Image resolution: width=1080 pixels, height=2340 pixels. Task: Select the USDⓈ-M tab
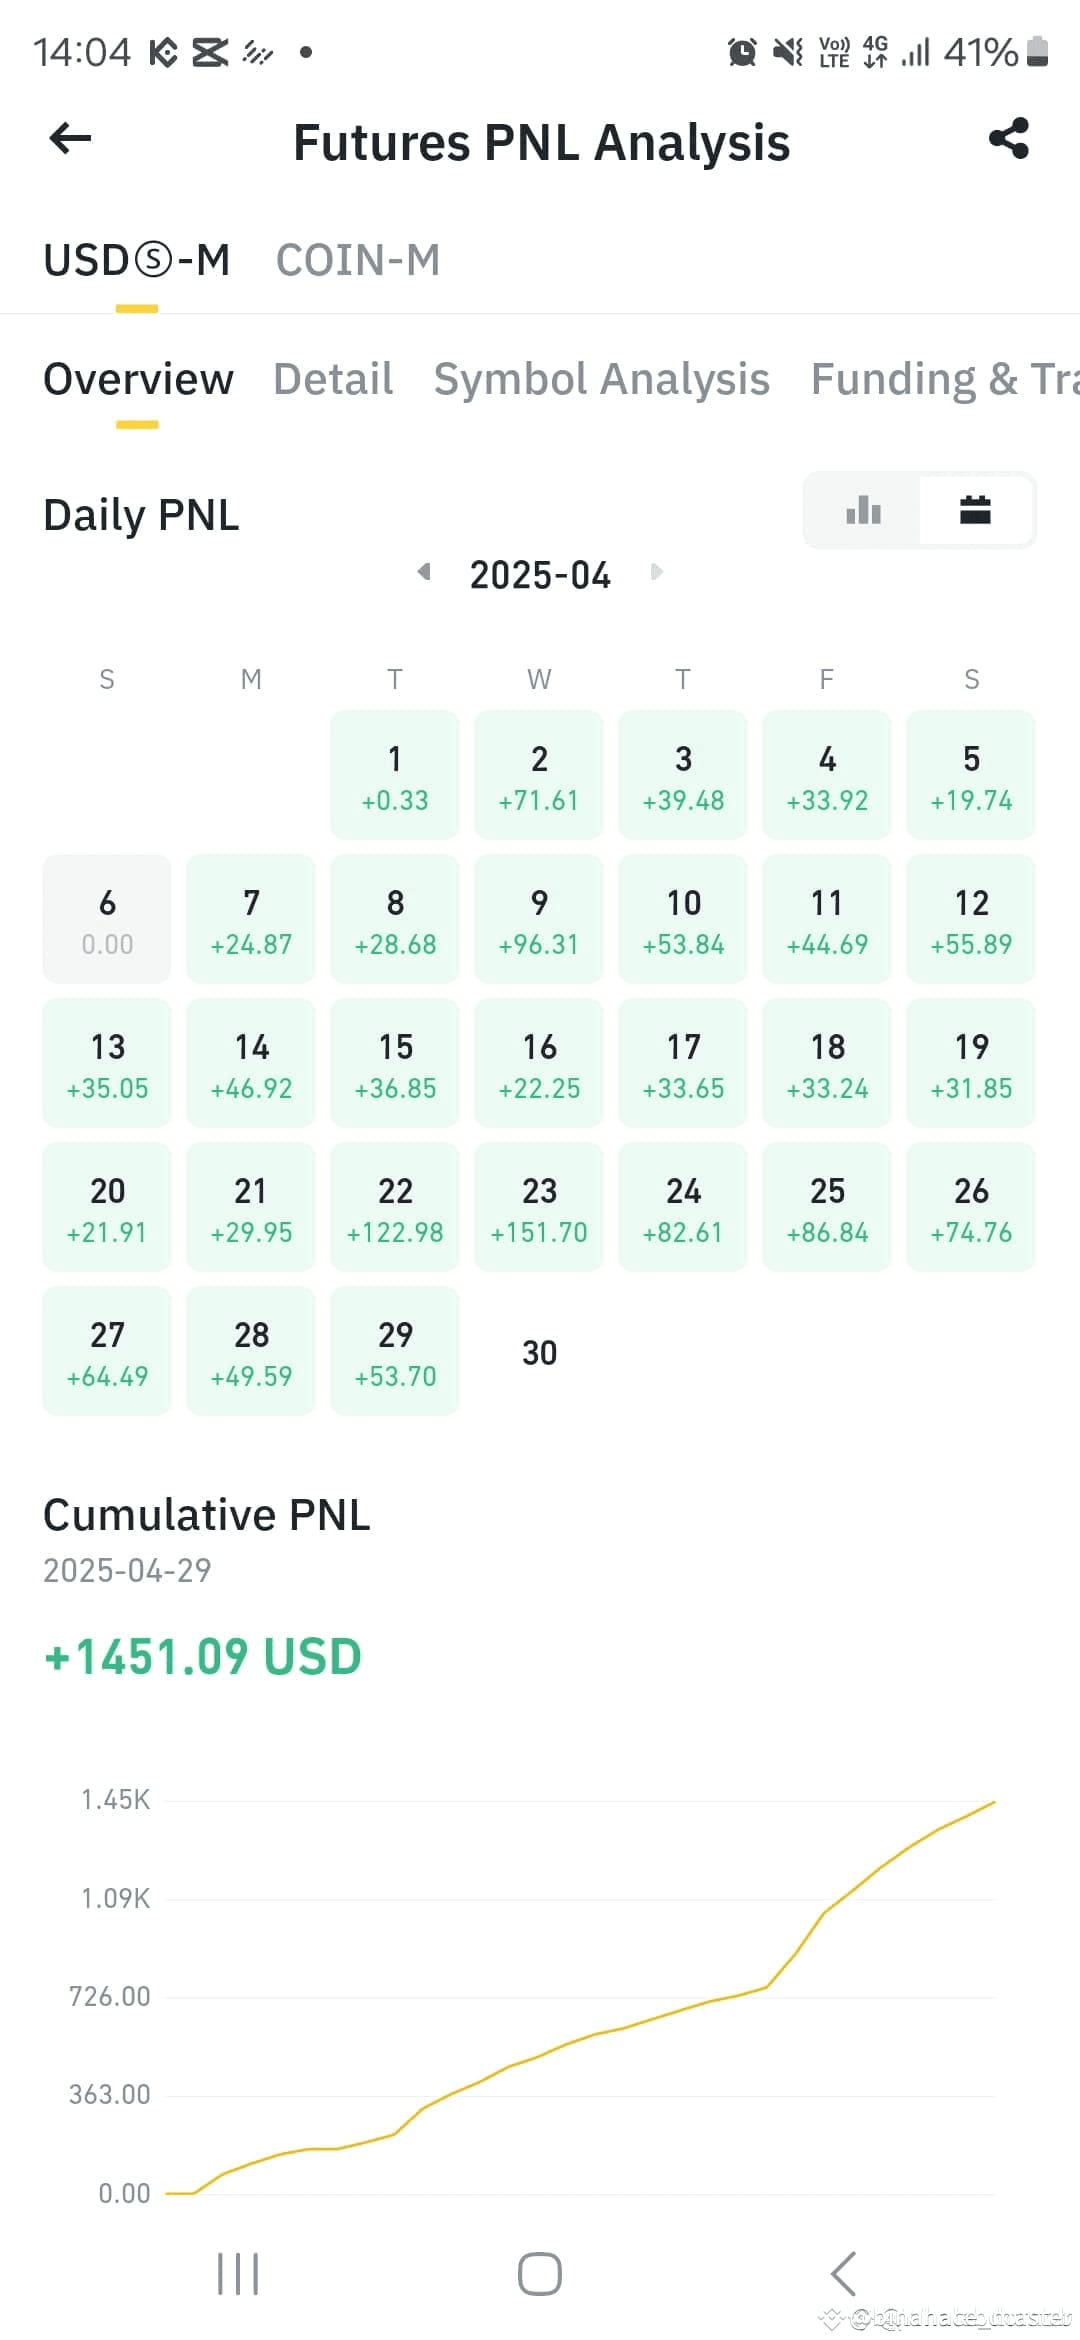pos(137,260)
